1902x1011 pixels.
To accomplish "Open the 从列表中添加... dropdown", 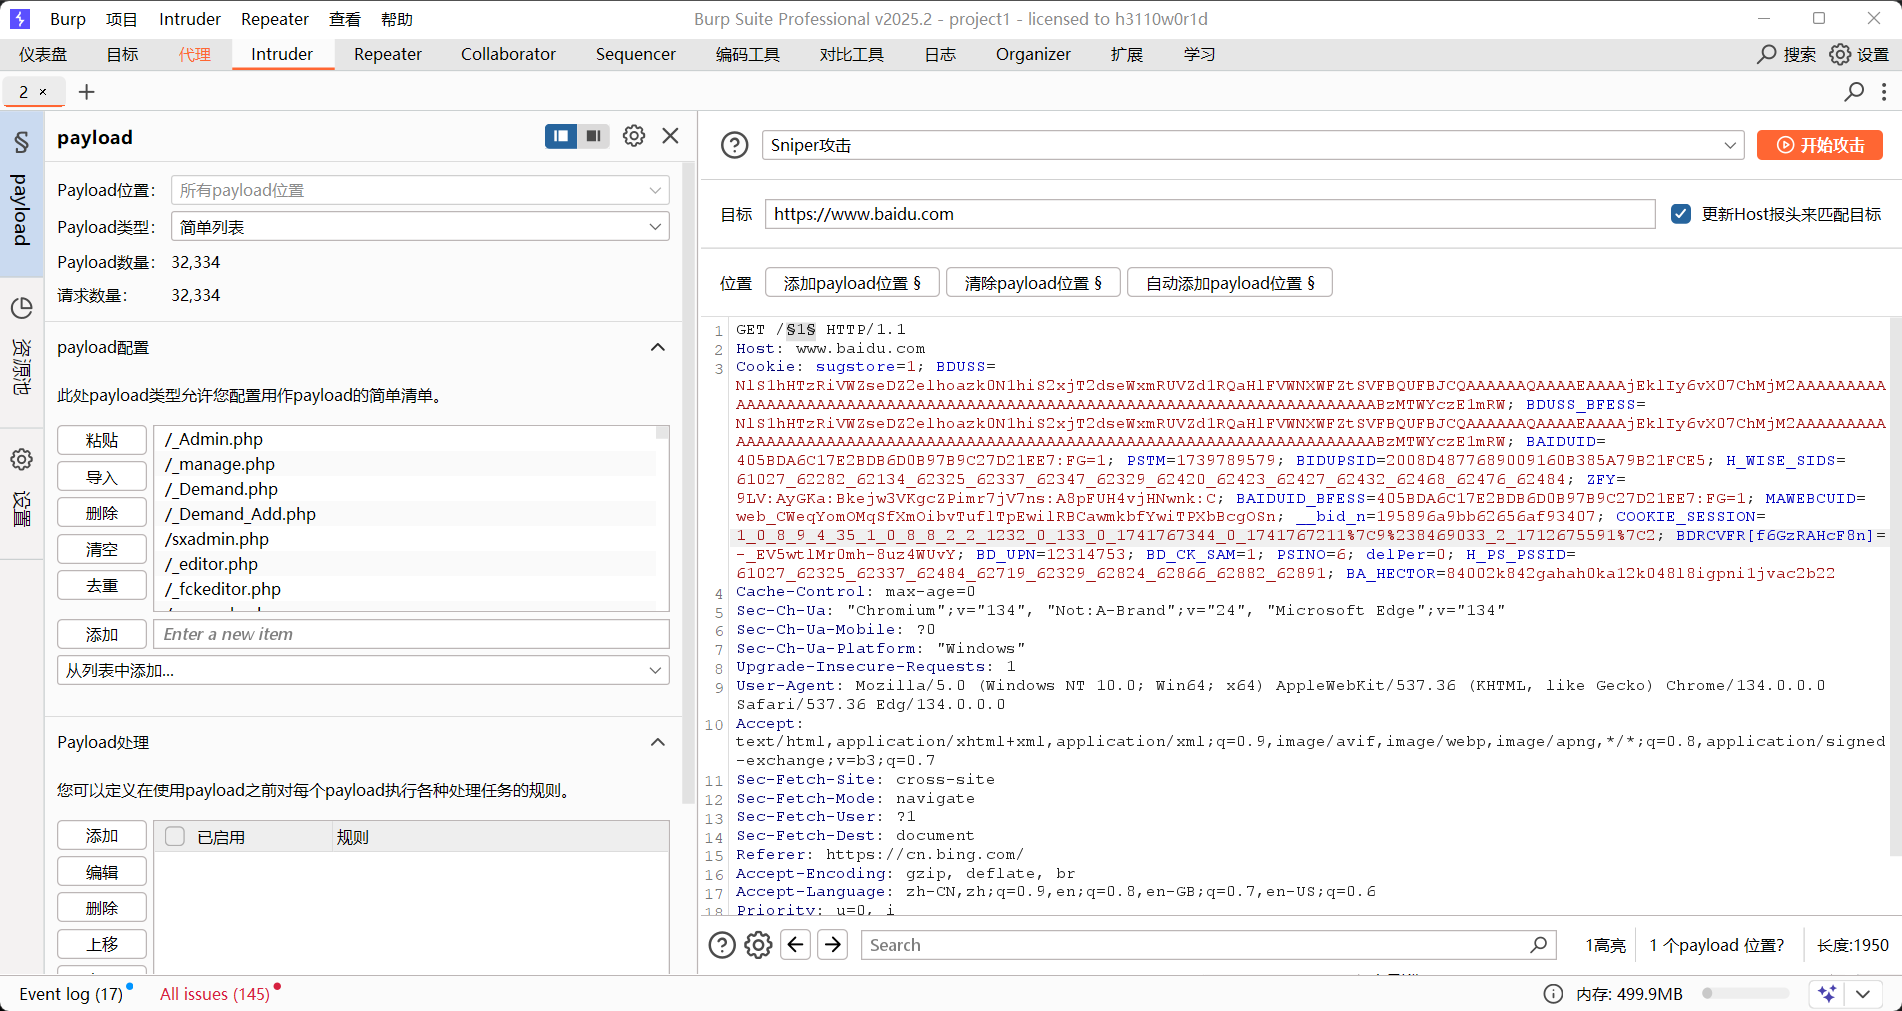I will pyautogui.click(x=363, y=670).
